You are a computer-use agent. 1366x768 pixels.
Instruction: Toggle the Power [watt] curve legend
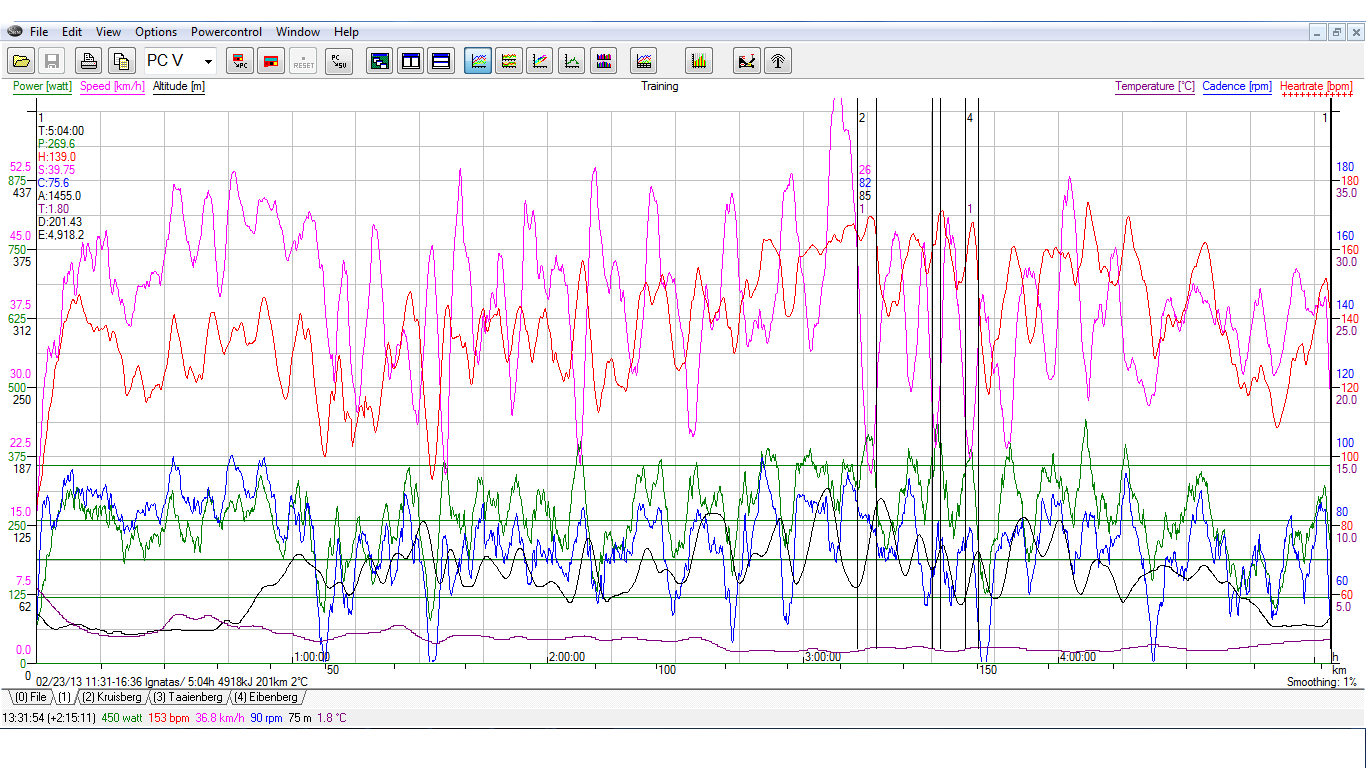[42, 87]
